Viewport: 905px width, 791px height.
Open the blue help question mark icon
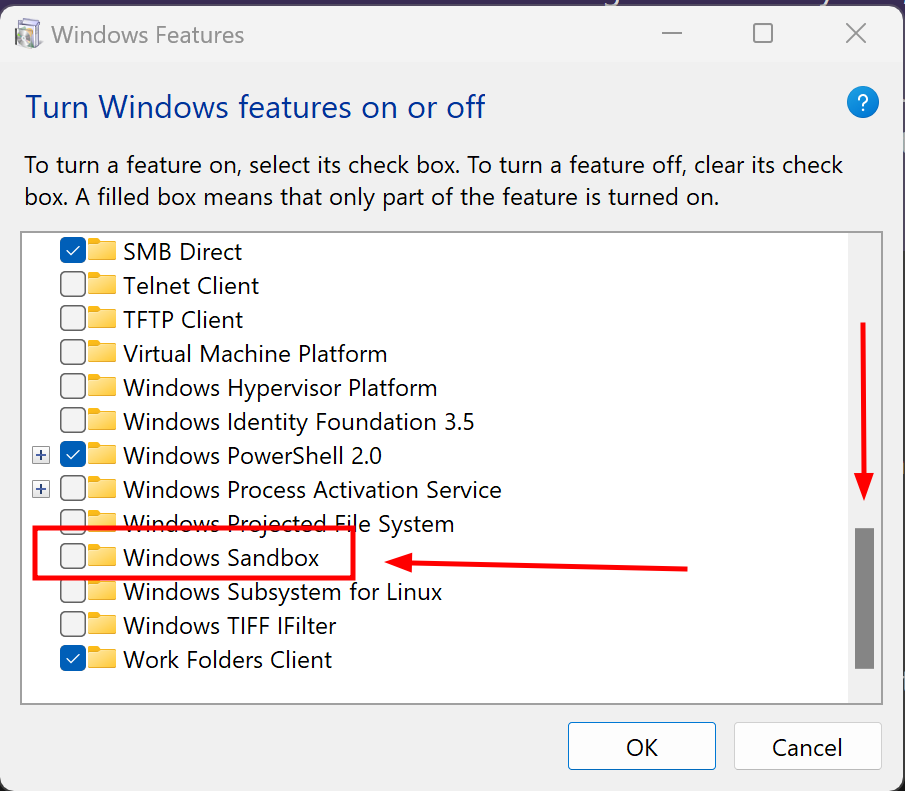(862, 103)
